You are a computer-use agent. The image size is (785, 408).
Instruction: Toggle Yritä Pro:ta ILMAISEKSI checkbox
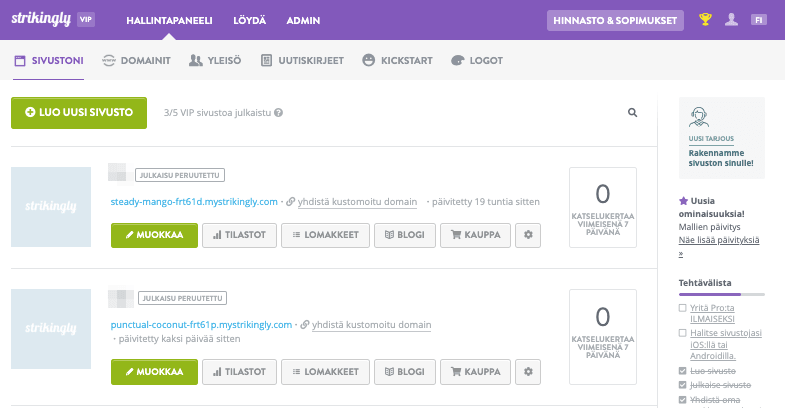pyautogui.click(x=682, y=308)
